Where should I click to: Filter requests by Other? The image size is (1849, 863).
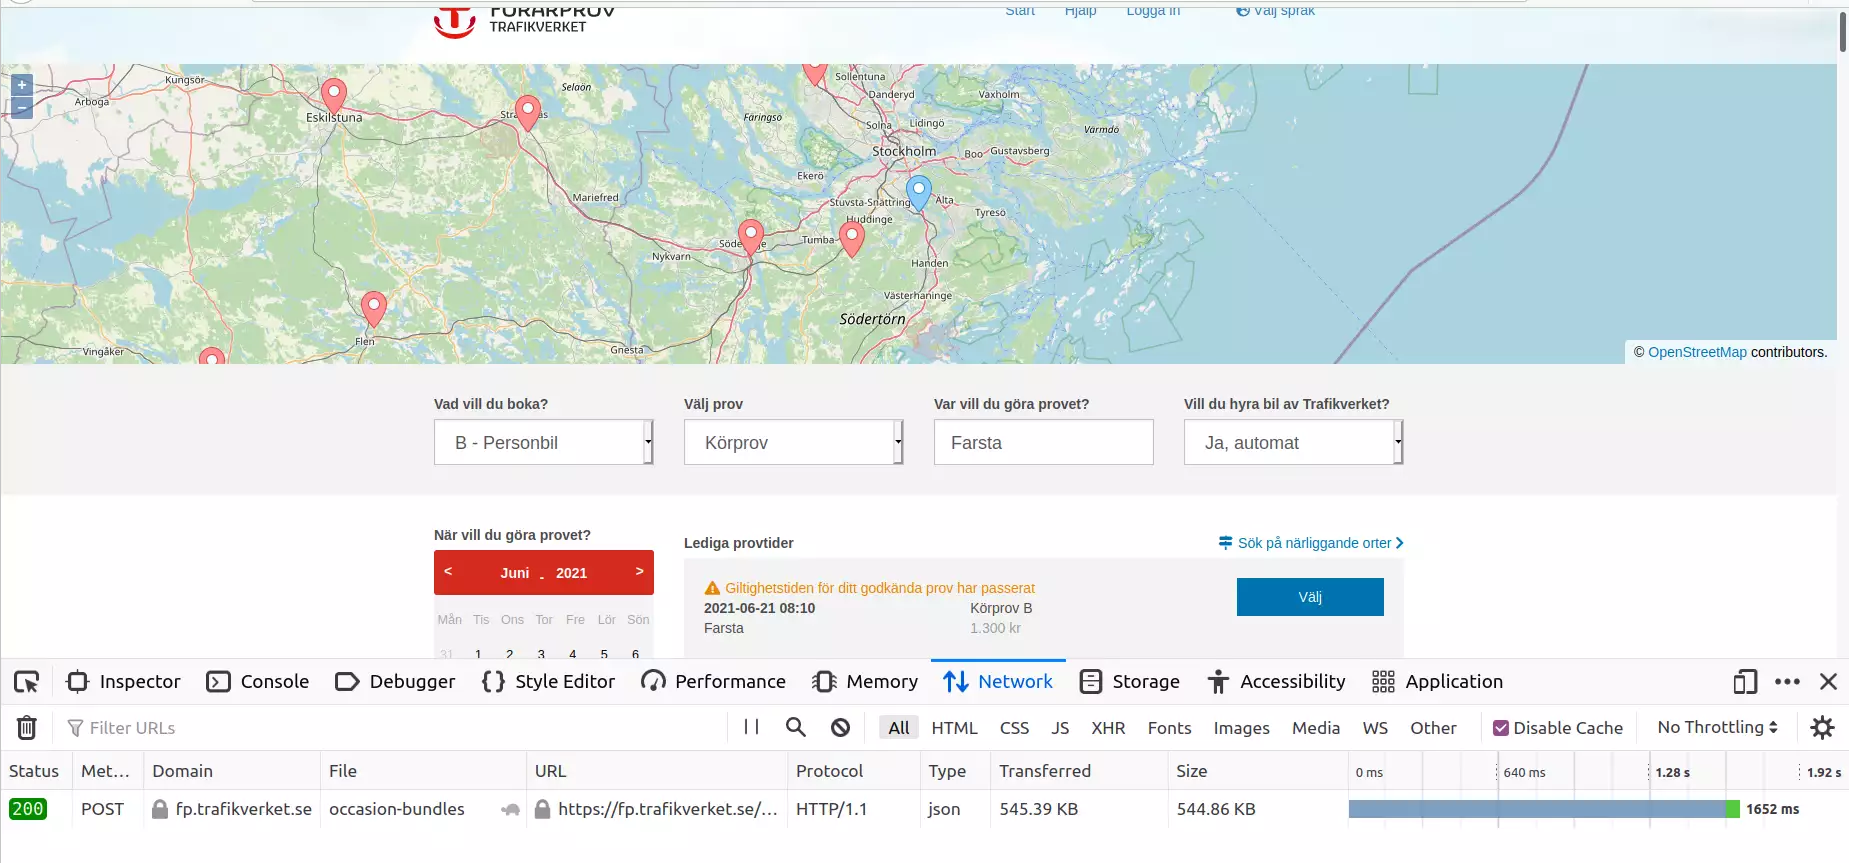pyautogui.click(x=1433, y=728)
